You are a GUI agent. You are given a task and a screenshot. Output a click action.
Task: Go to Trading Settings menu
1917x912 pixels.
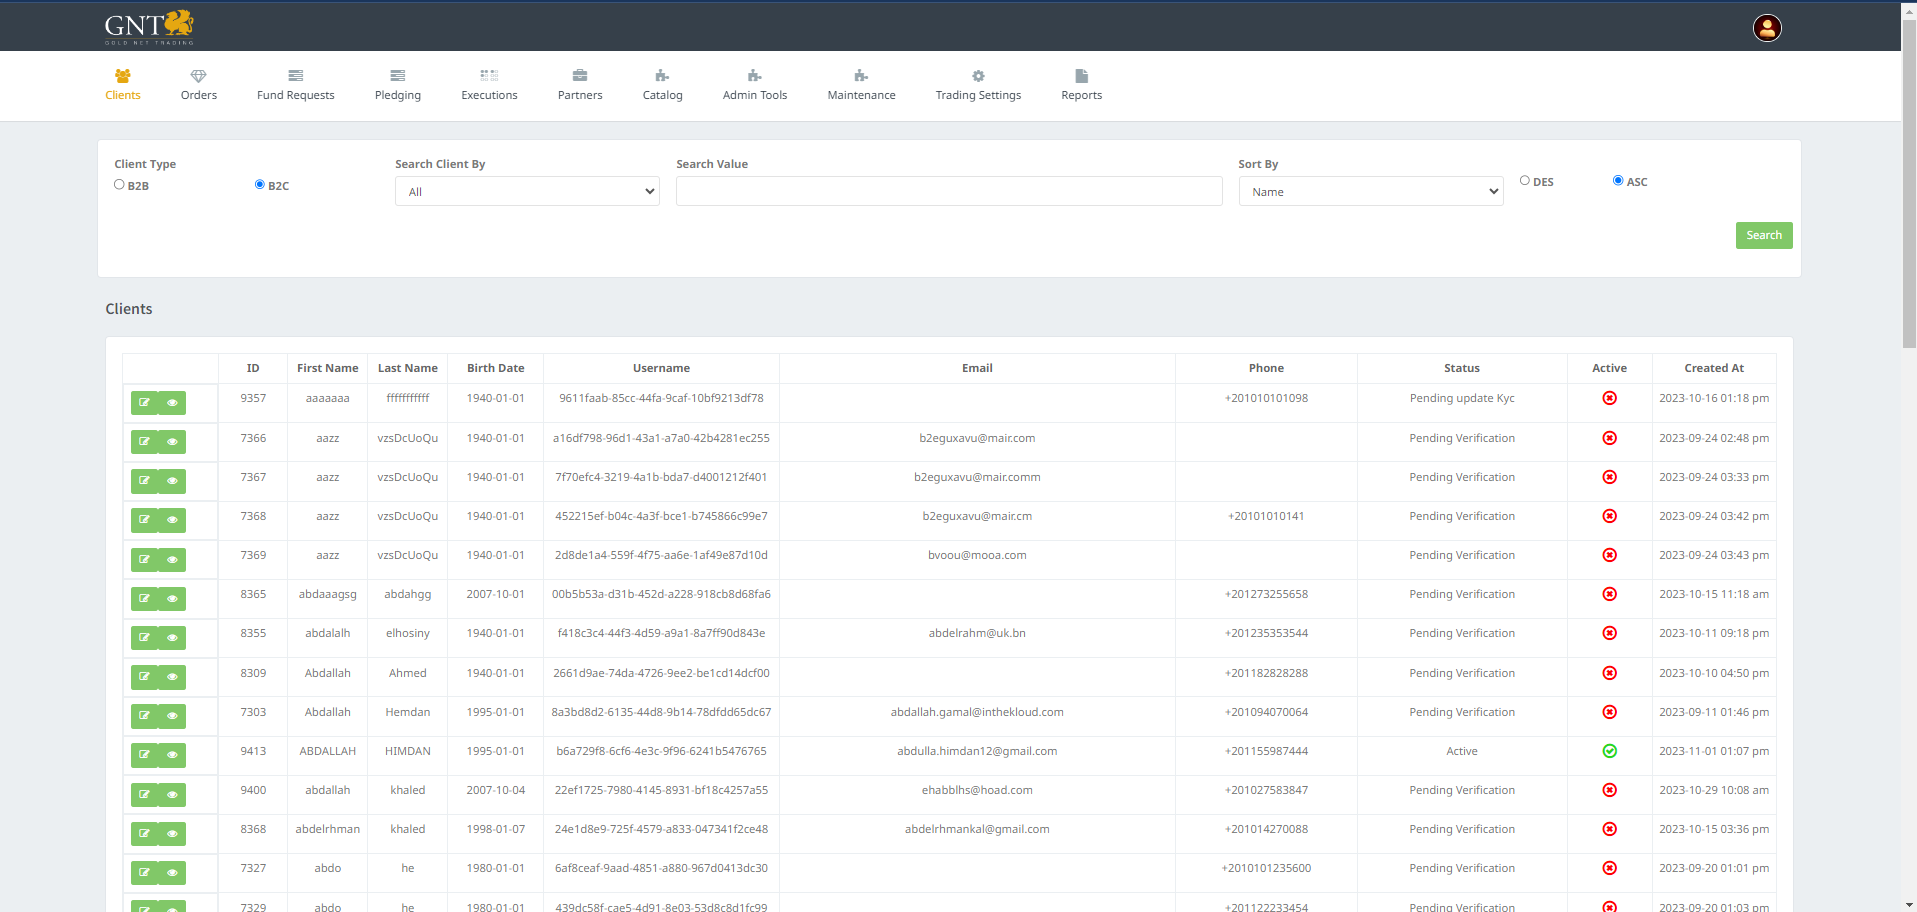[978, 85]
